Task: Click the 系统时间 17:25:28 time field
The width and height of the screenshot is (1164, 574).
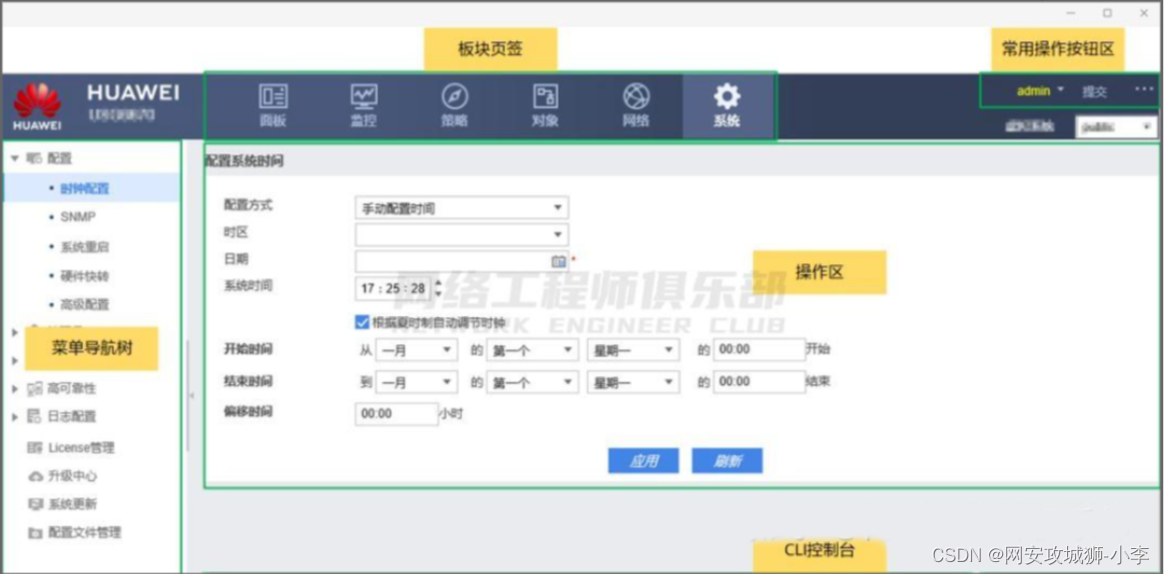Action: [x=393, y=288]
